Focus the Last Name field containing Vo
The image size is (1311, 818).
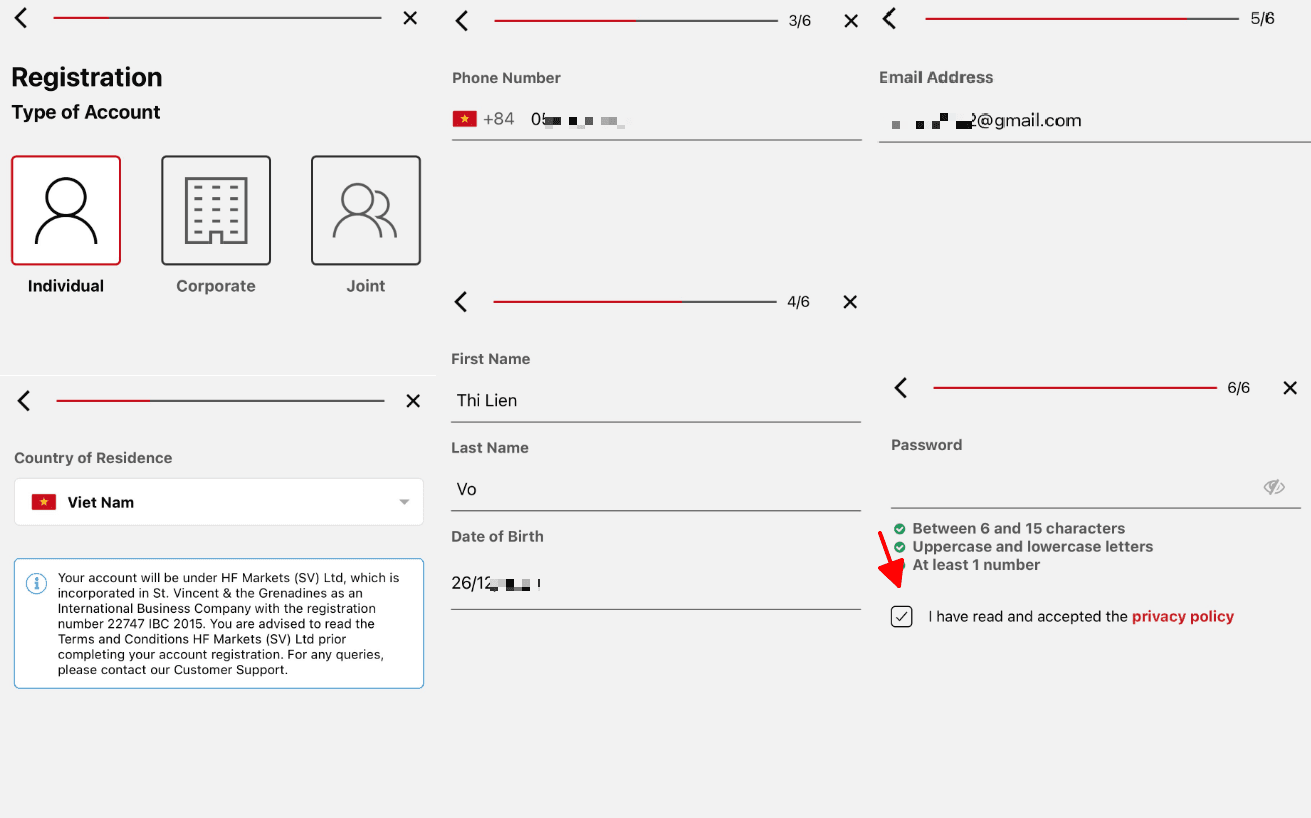pyautogui.click(x=656, y=489)
